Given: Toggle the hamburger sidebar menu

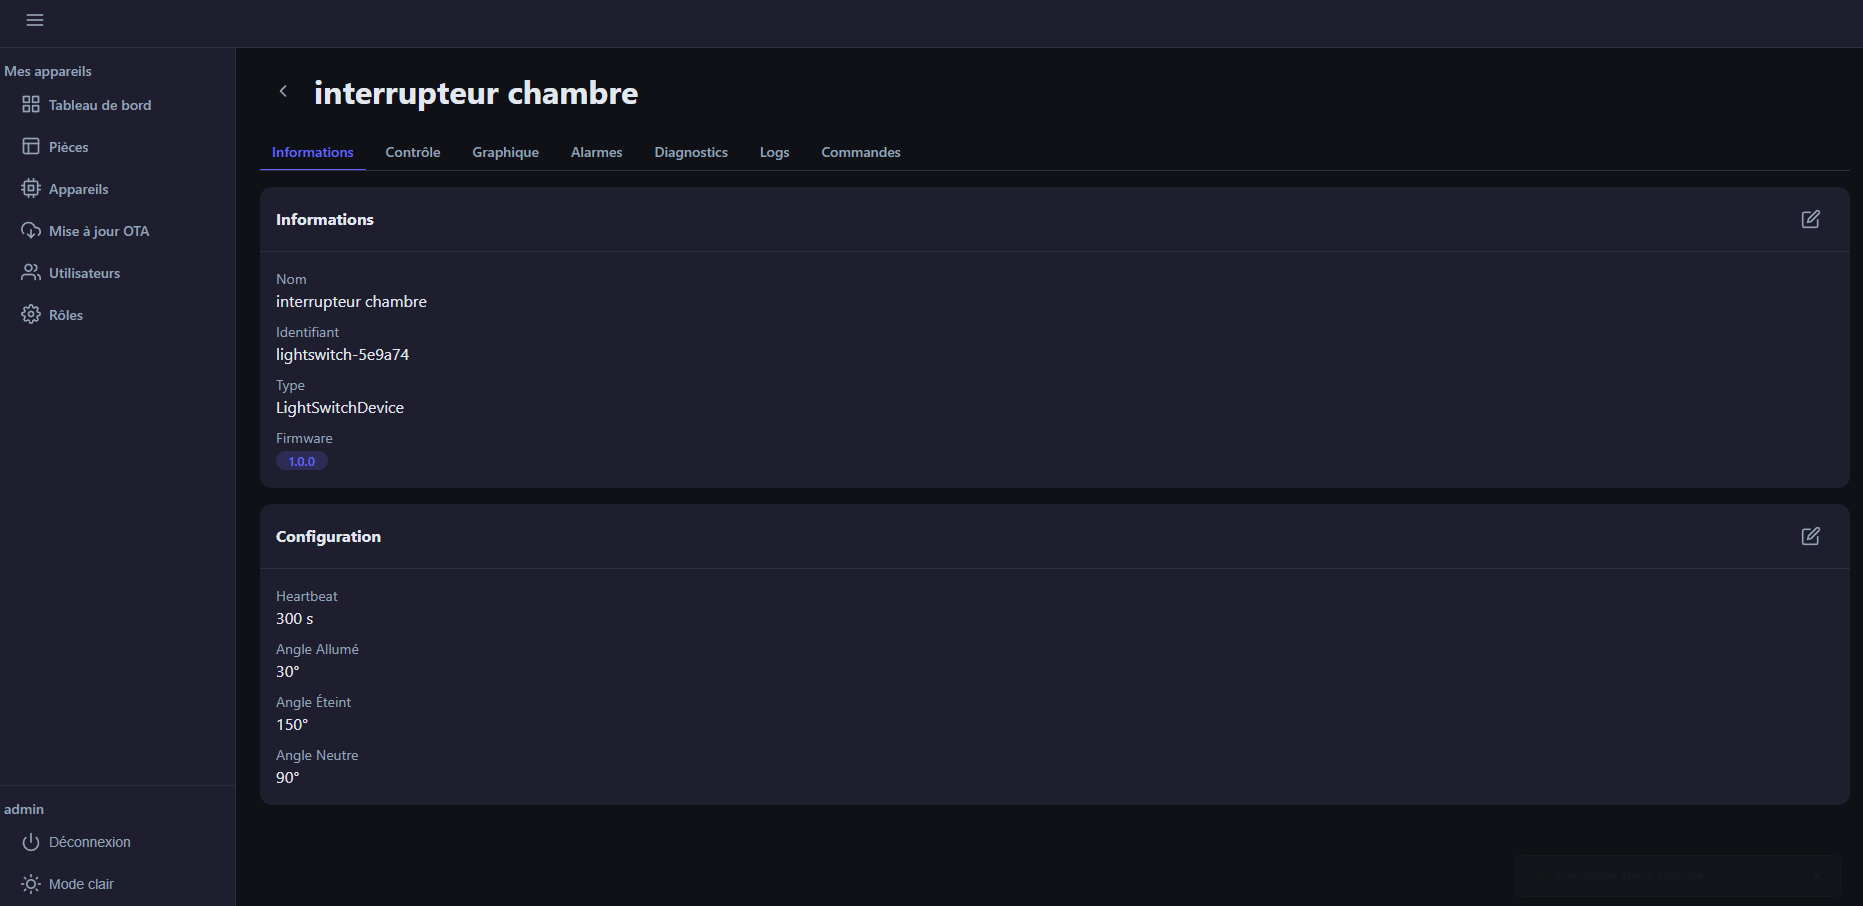Looking at the screenshot, I should tap(35, 20).
